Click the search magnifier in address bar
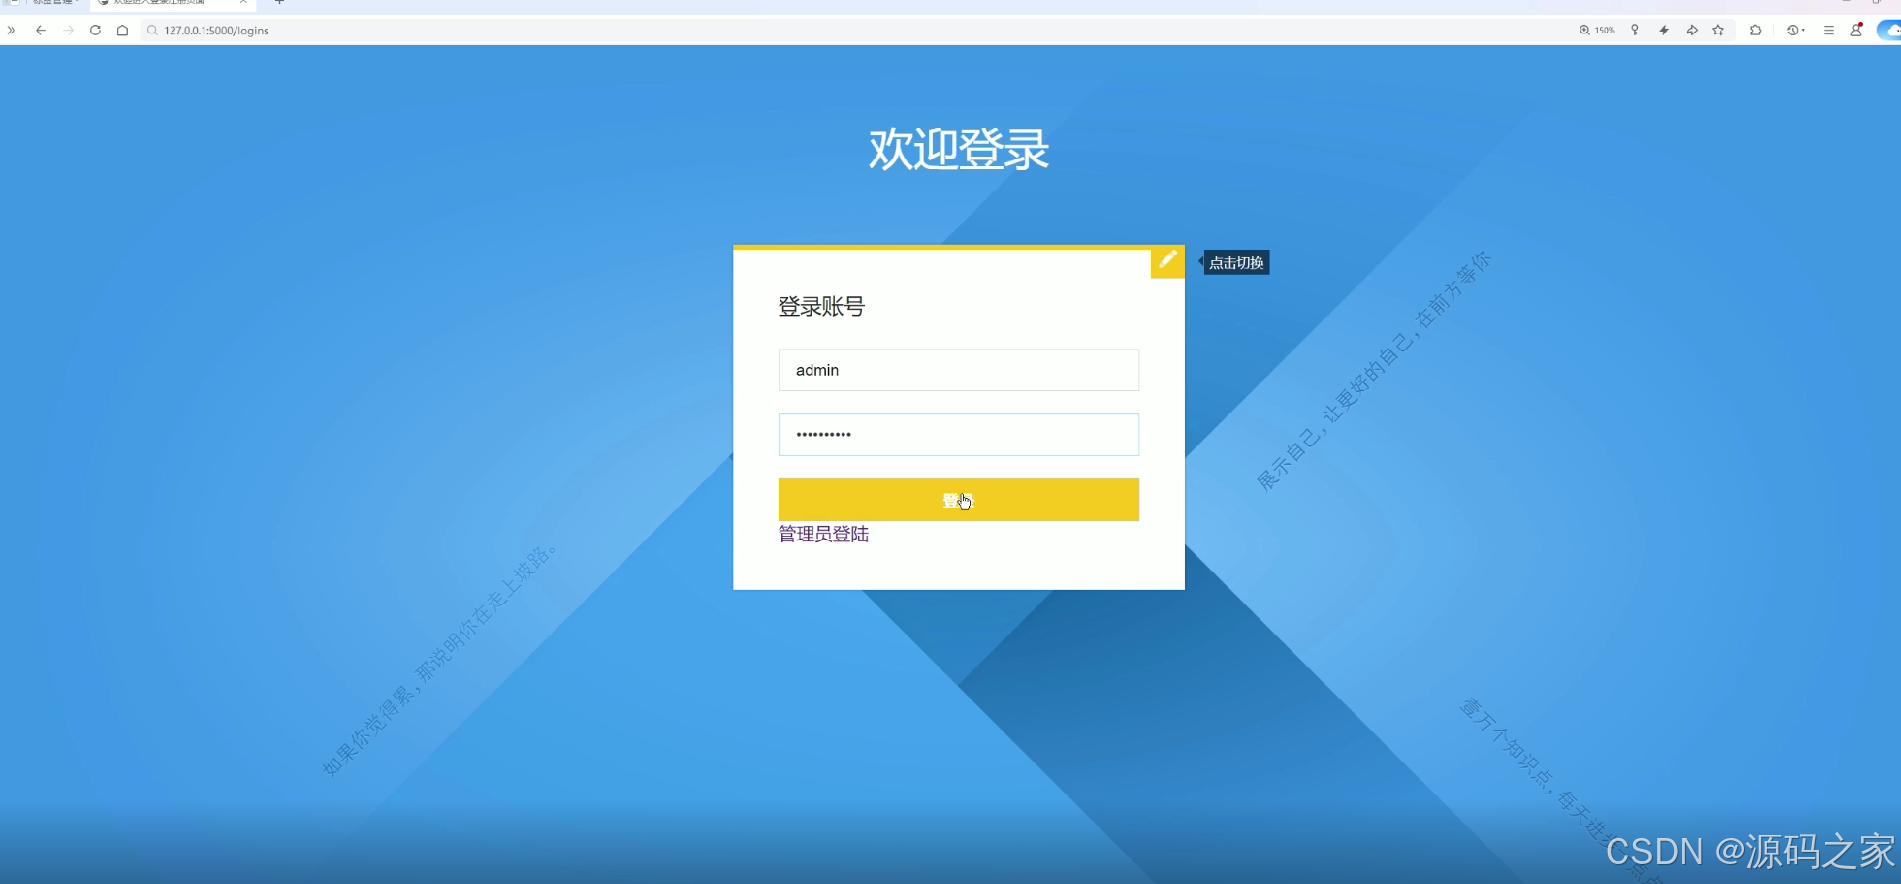 152,30
